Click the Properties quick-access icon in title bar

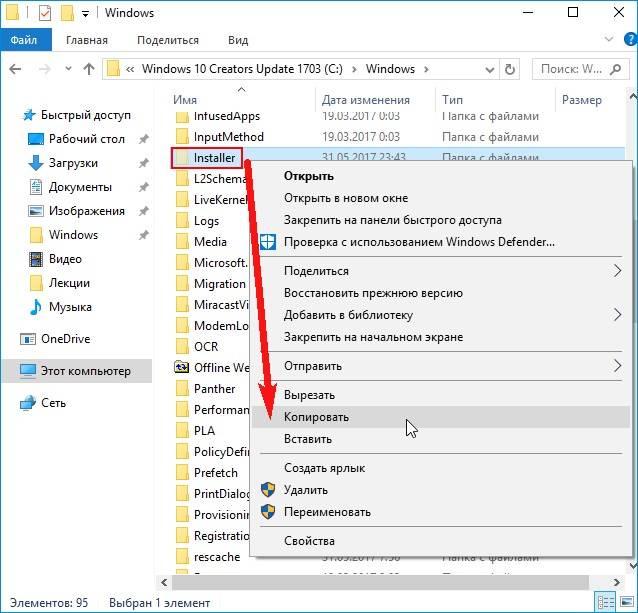point(45,13)
